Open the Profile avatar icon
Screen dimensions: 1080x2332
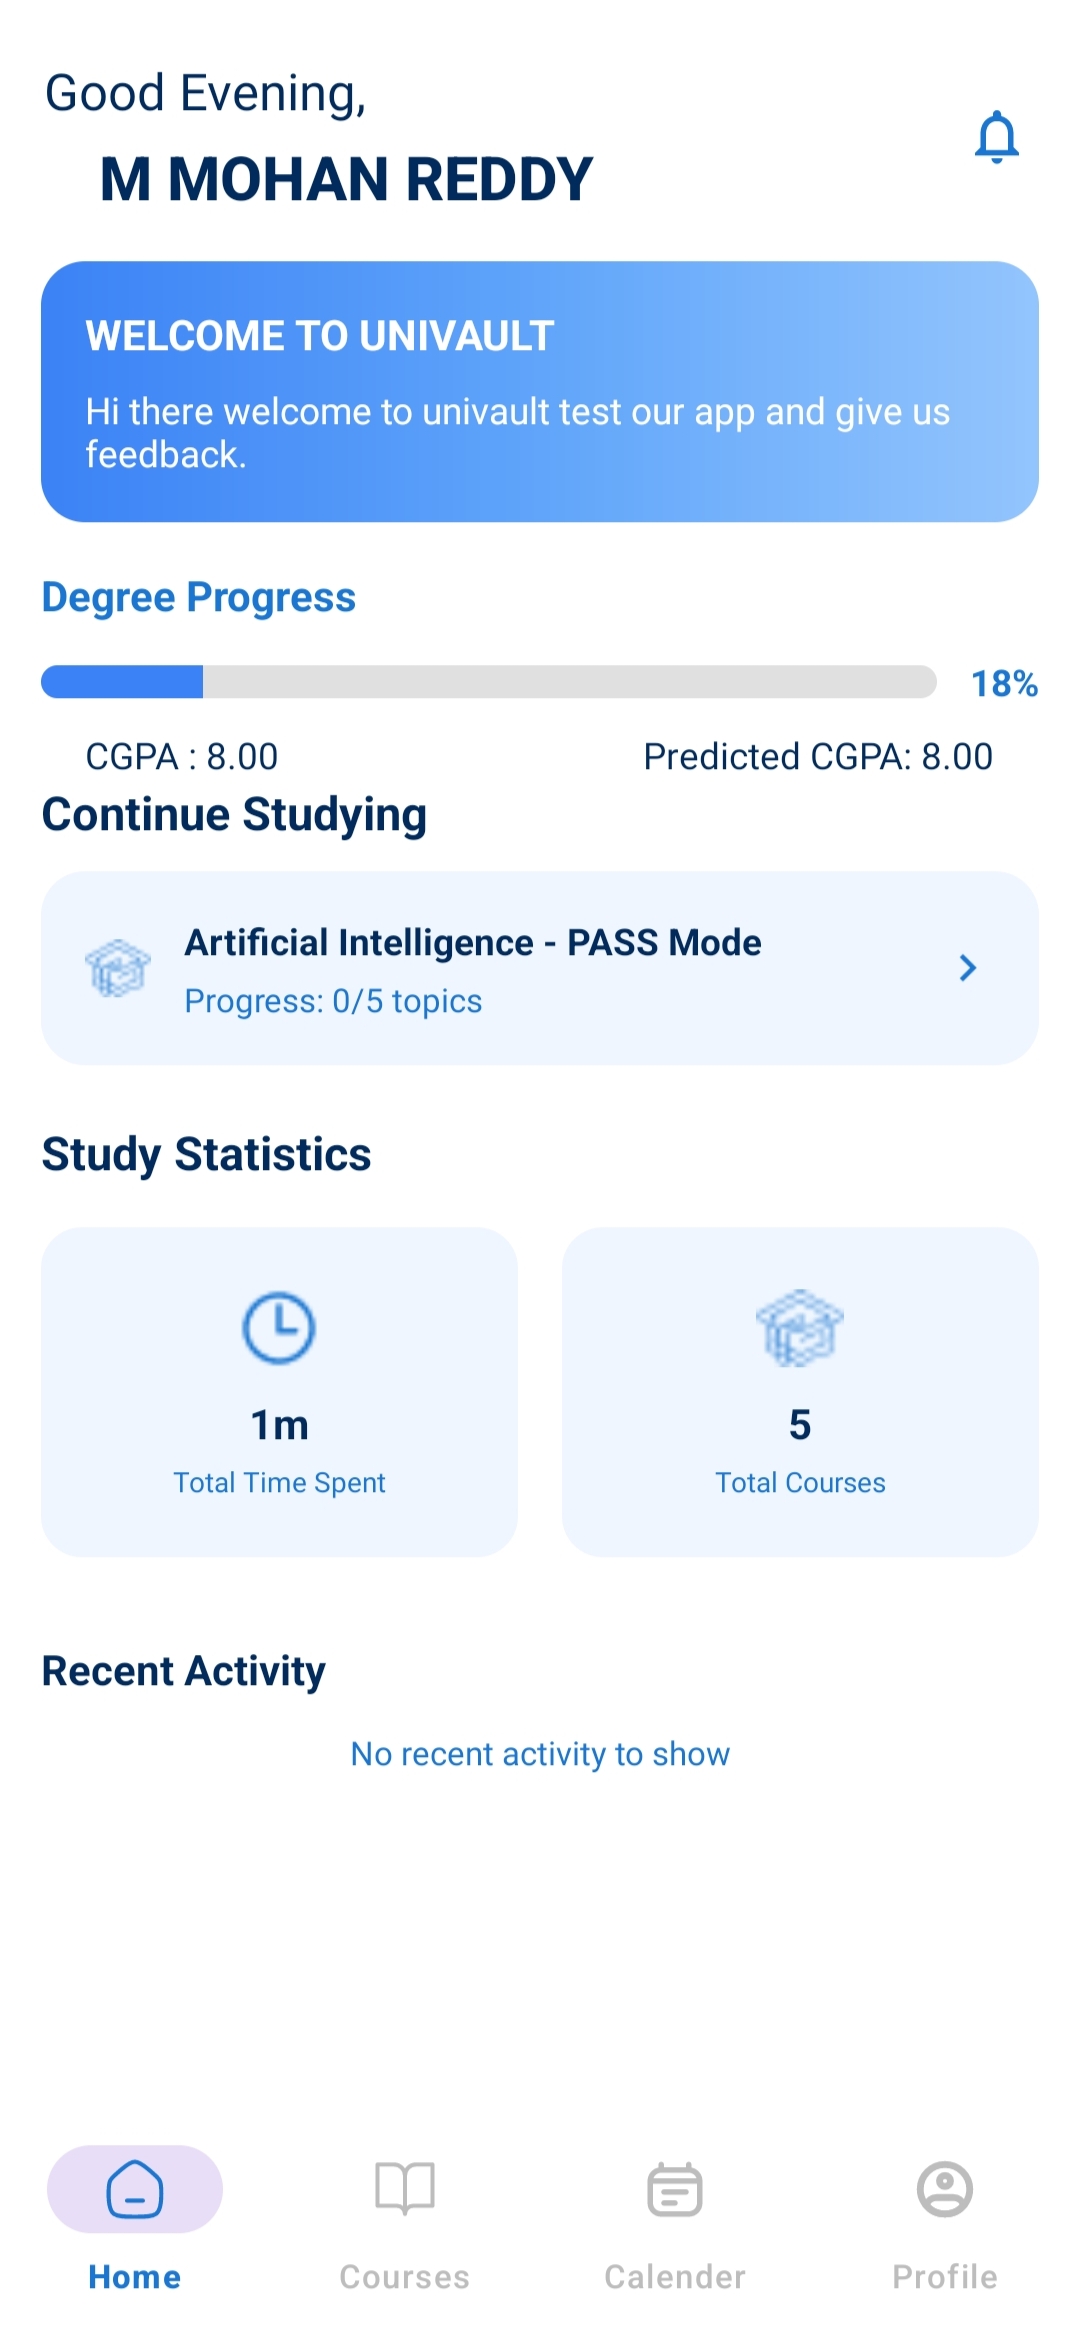(x=945, y=2189)
